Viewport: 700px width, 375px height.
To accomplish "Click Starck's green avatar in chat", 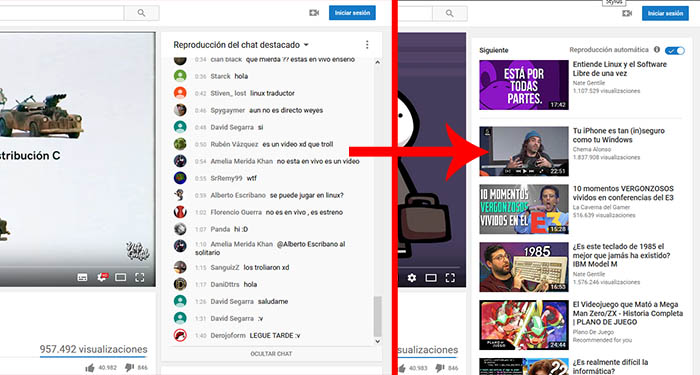I will point(180,76).
